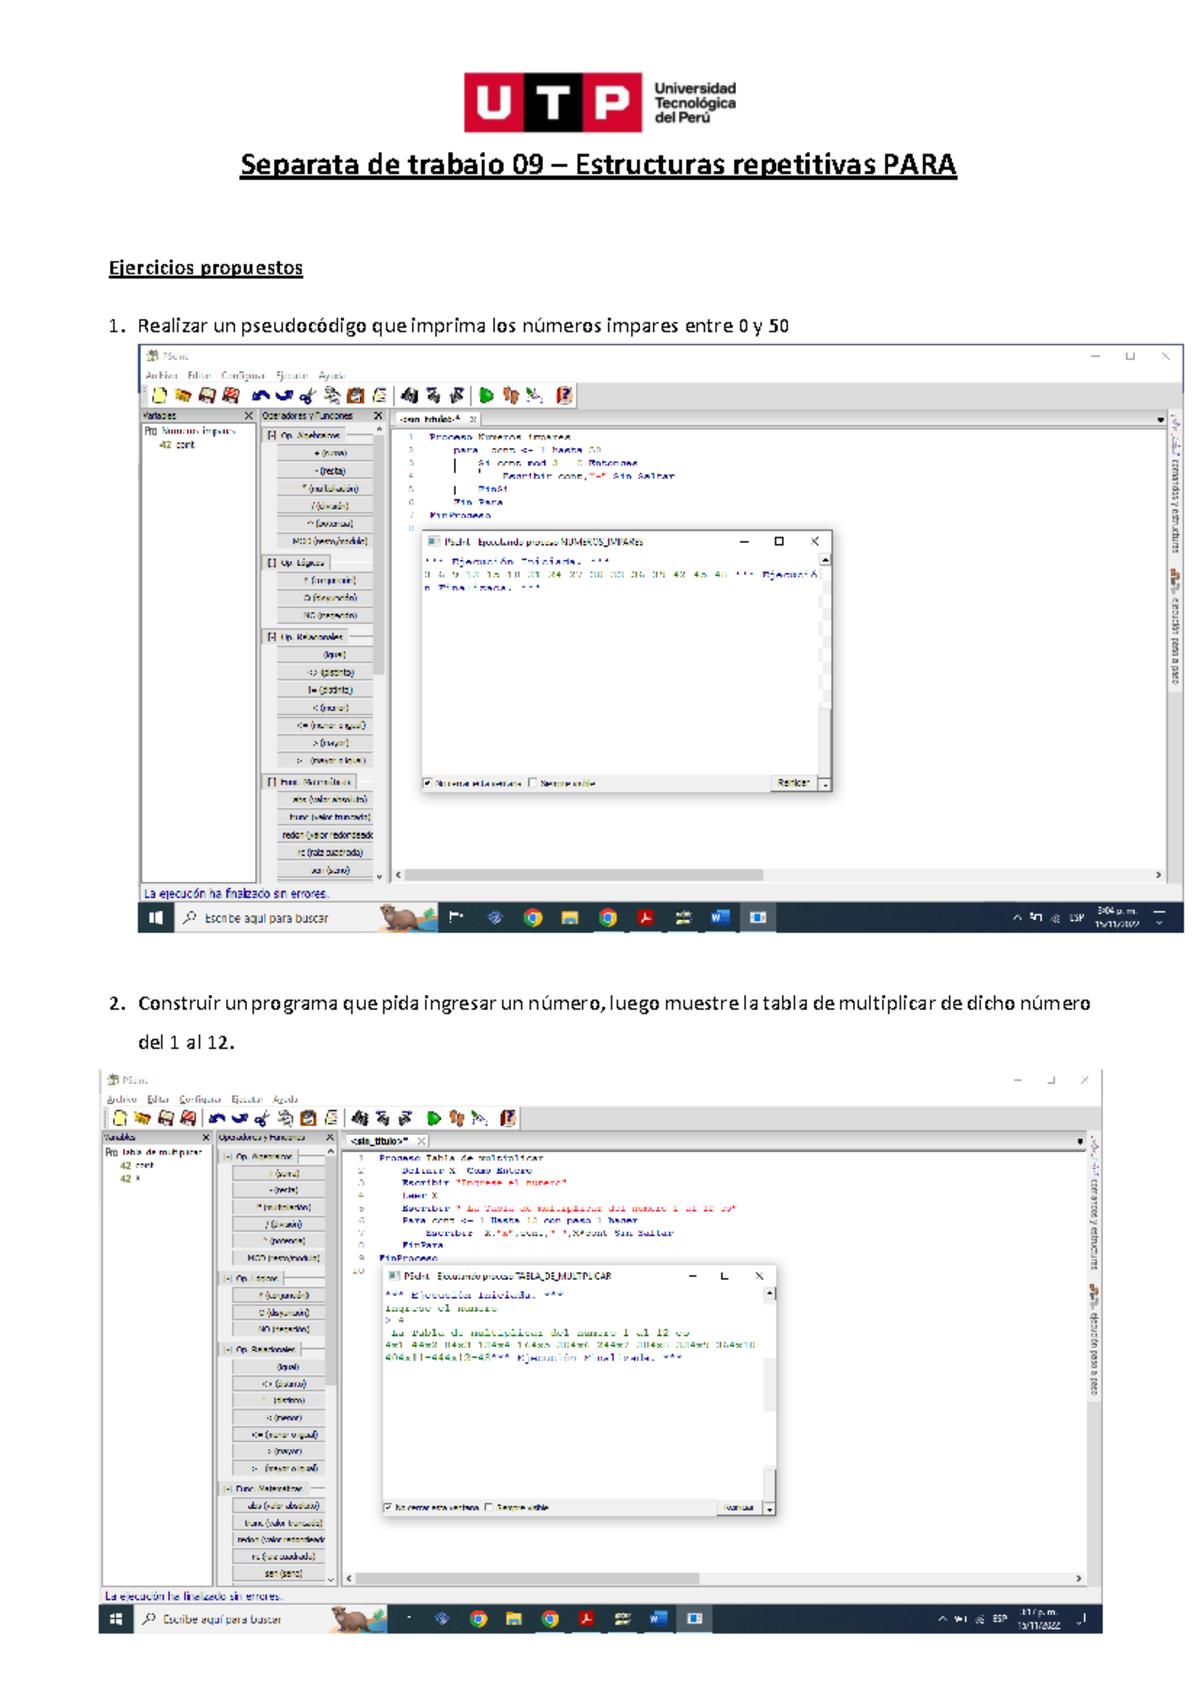Collapse 'Func. Matemáticas' group in Numeros Impares PSeInt
The width and height of the screenshot is (1200, 1696).
click(x=272, y=782)
